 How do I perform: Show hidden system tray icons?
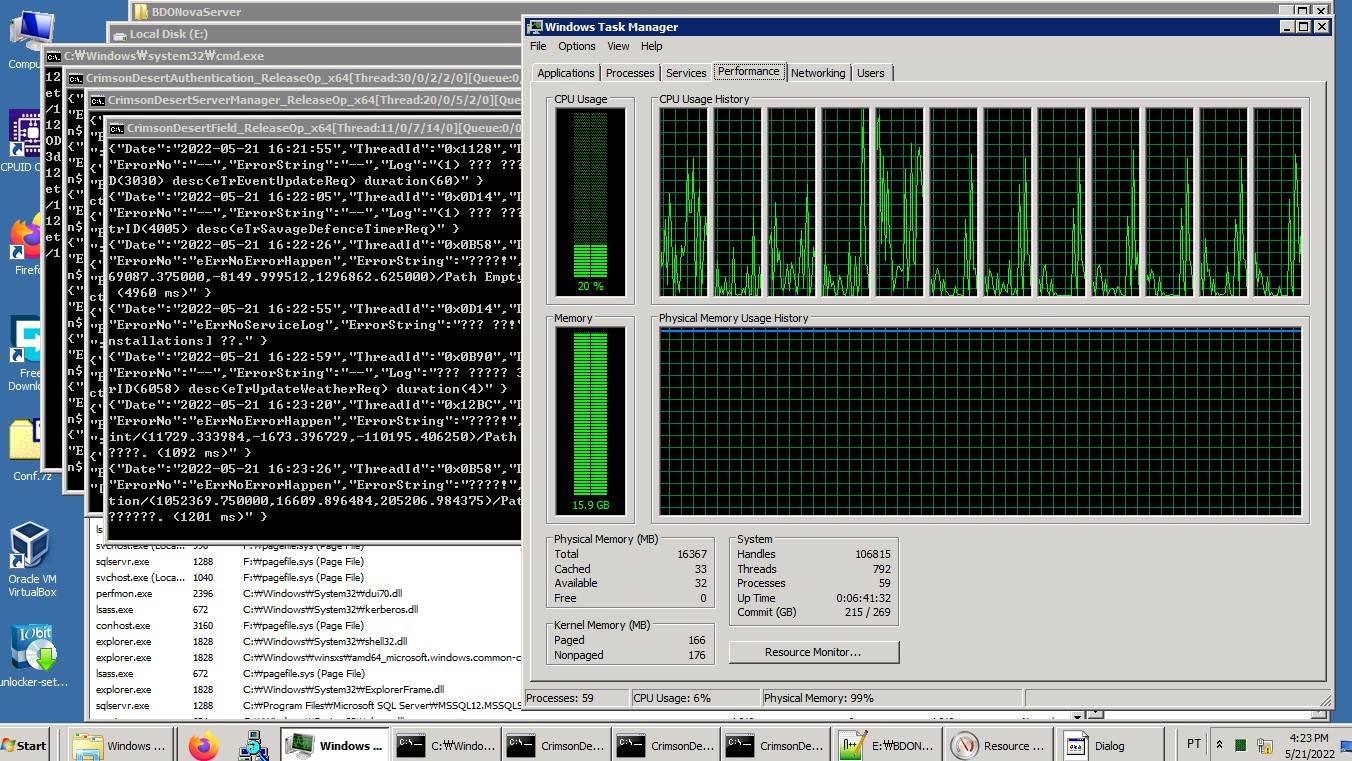click(x=1219, y=745)
